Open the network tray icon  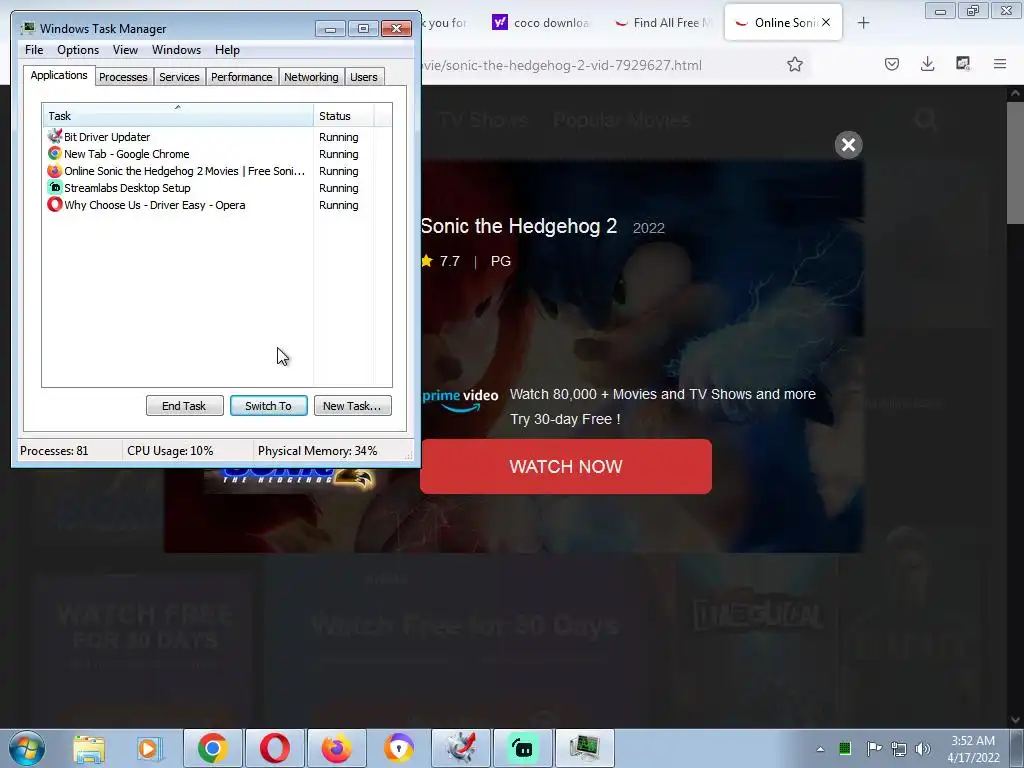click(899, 748)
